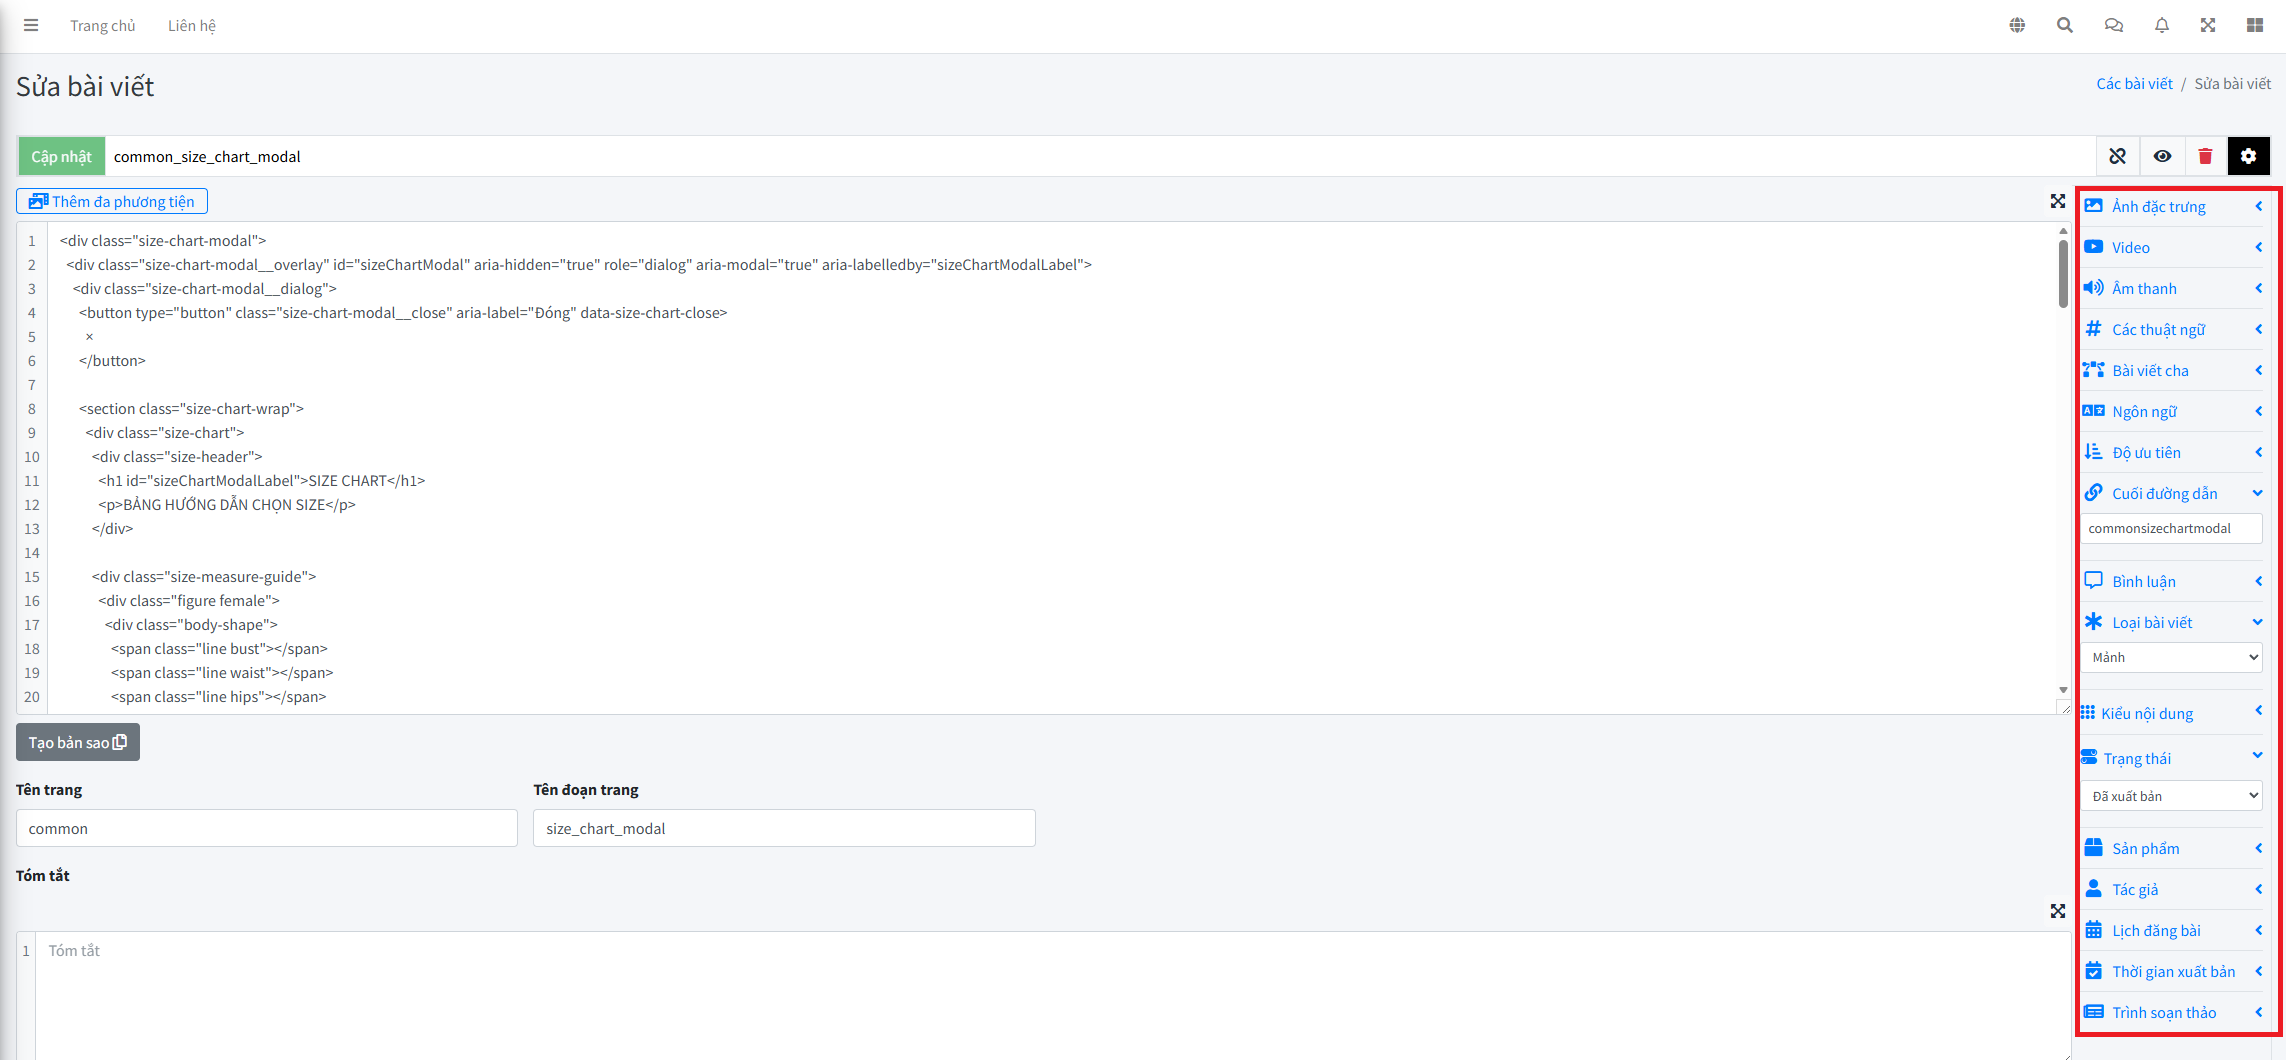Click the hamburger menu icon
This screenshot has height=1060, width=2286.
[31, 25]
